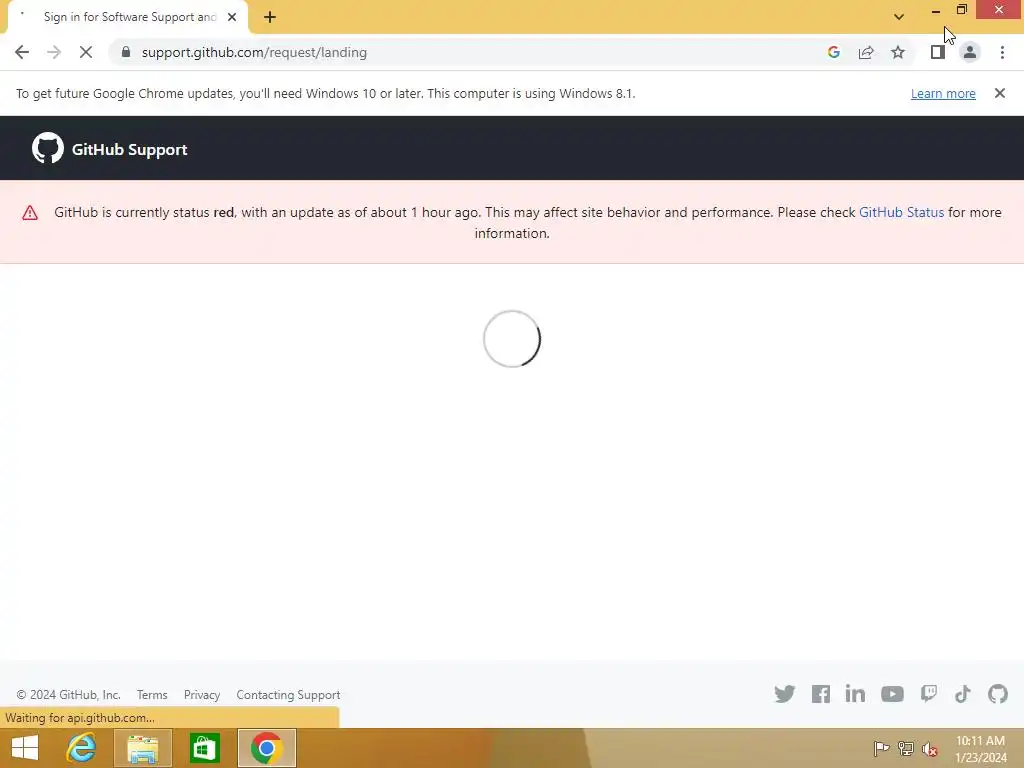The width and height of the screenshot is (1024, 768).
Task: Open a new tab with the plus button
Action: (270, 17)
